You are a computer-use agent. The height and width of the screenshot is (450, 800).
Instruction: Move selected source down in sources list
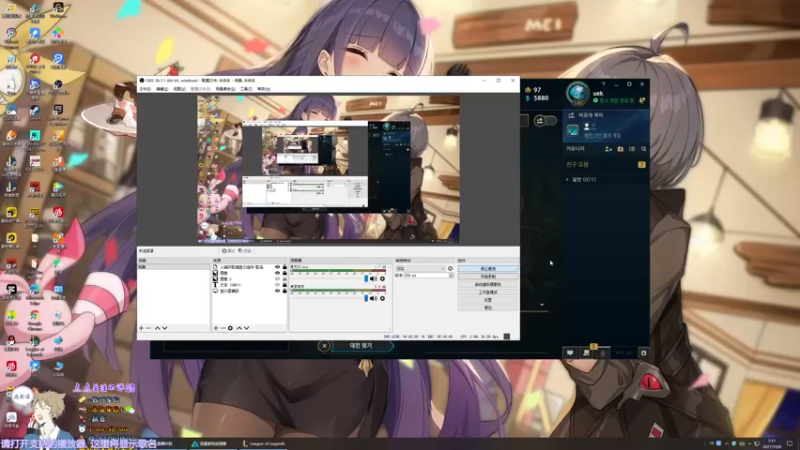point(246,328)
